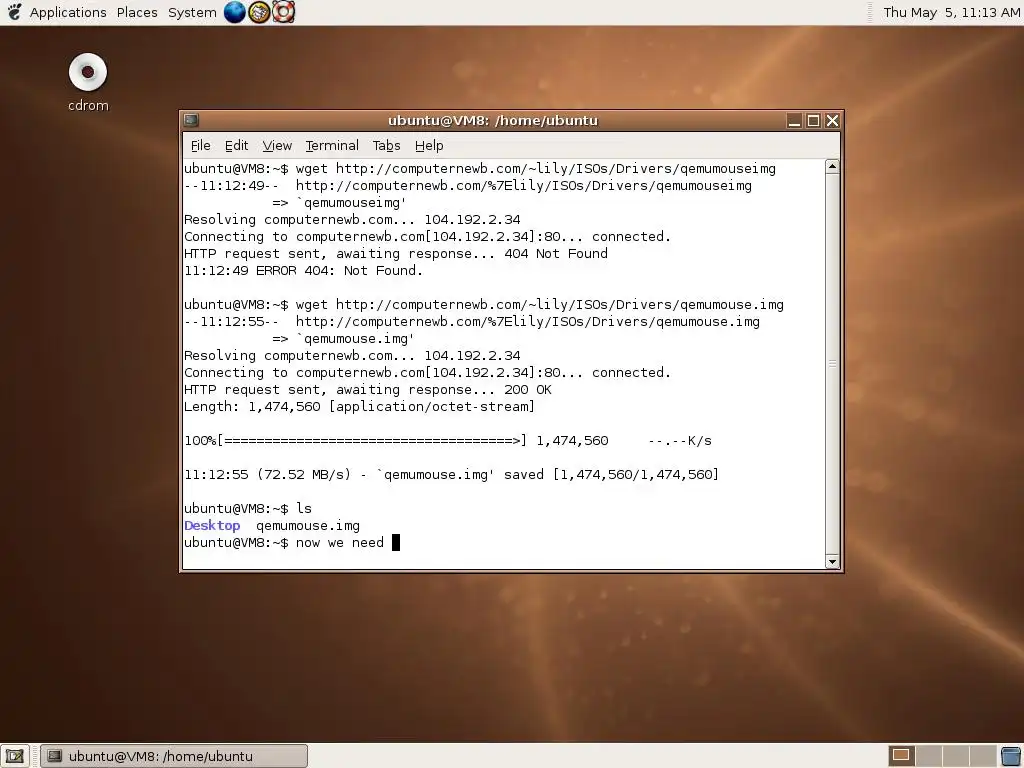Viewport: 1024px width, 768px height.
Task: Open the terminal window menu icon
Action: [x=191, y=120]
